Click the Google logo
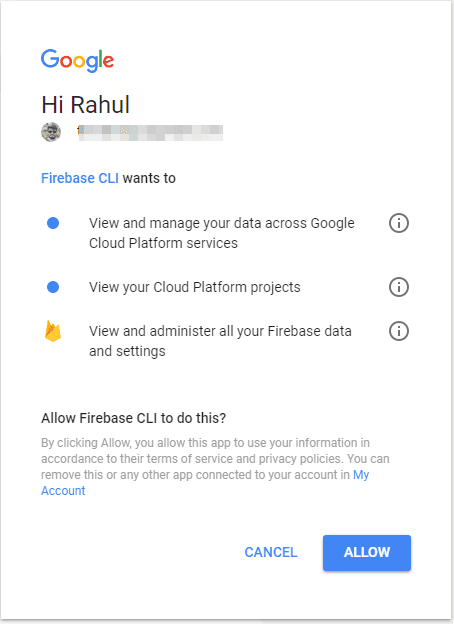The image size is (454, 624). (78, 60)
